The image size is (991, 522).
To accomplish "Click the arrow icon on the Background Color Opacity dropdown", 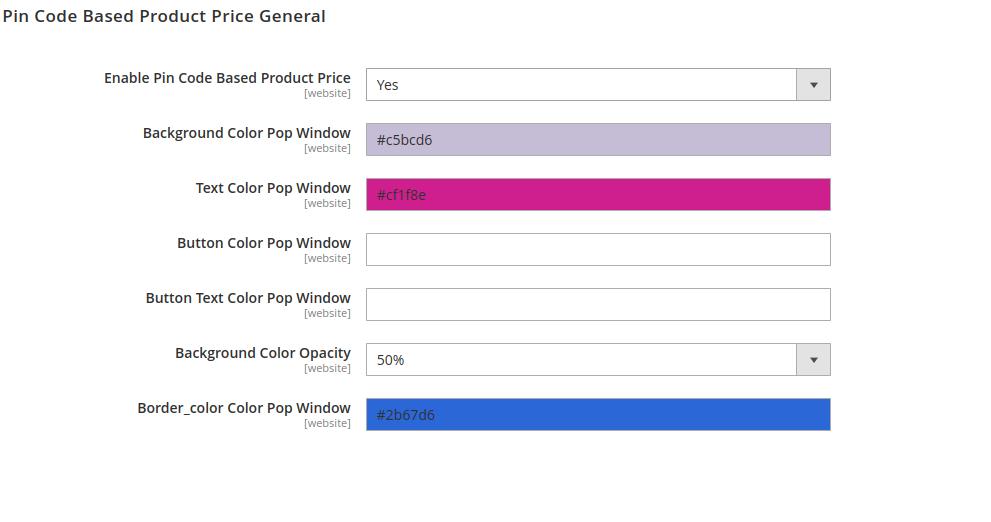I will 813,360.
